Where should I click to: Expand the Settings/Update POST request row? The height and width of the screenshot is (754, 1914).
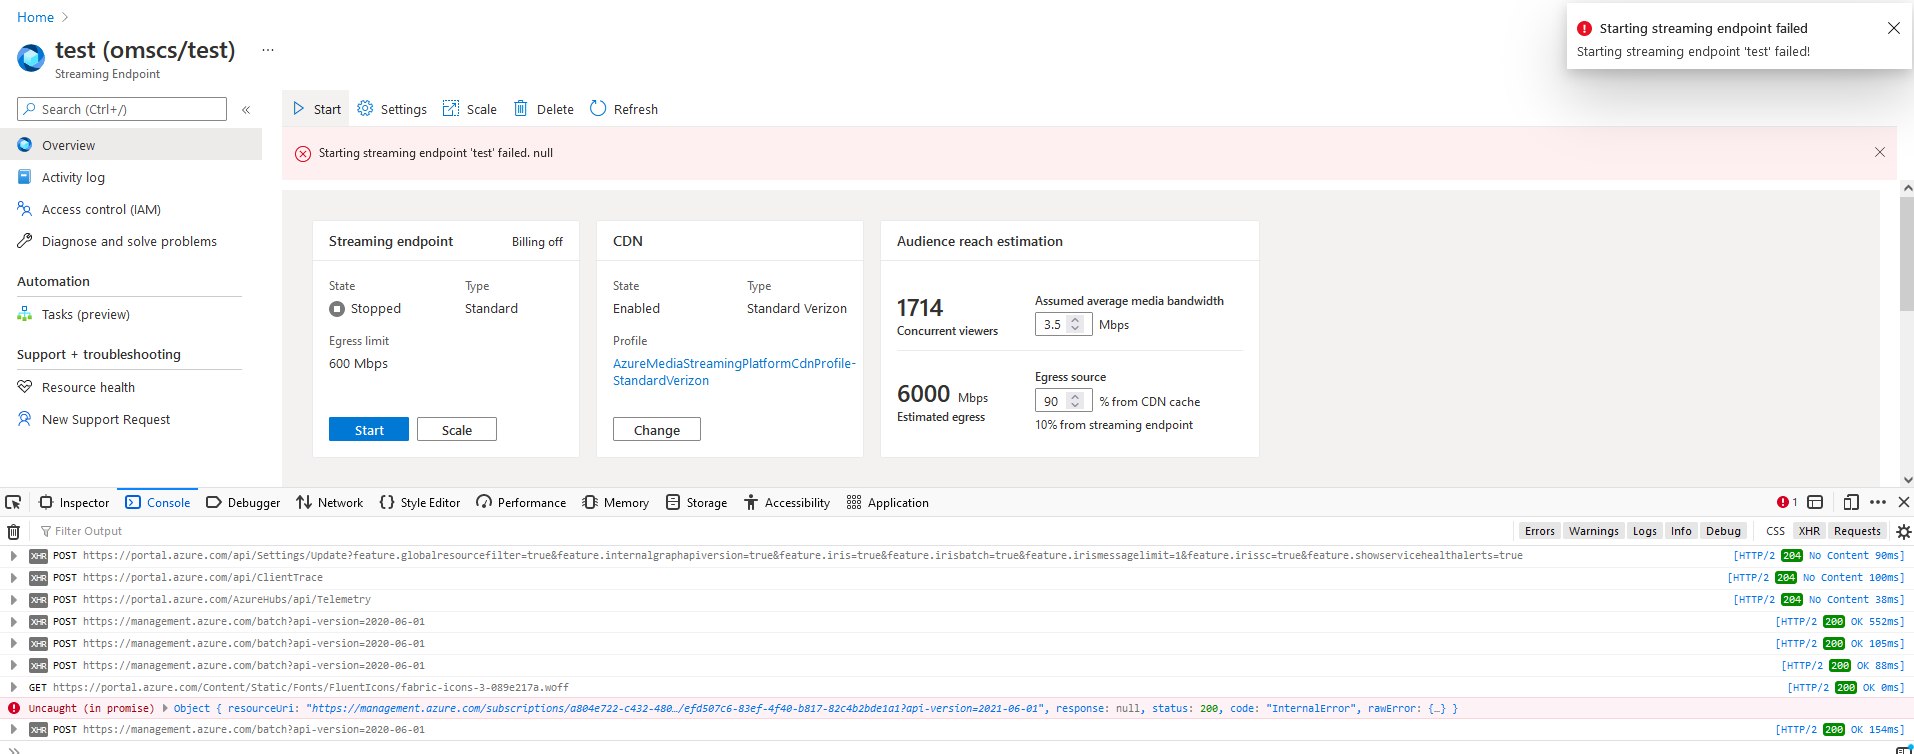click(13, 555)
